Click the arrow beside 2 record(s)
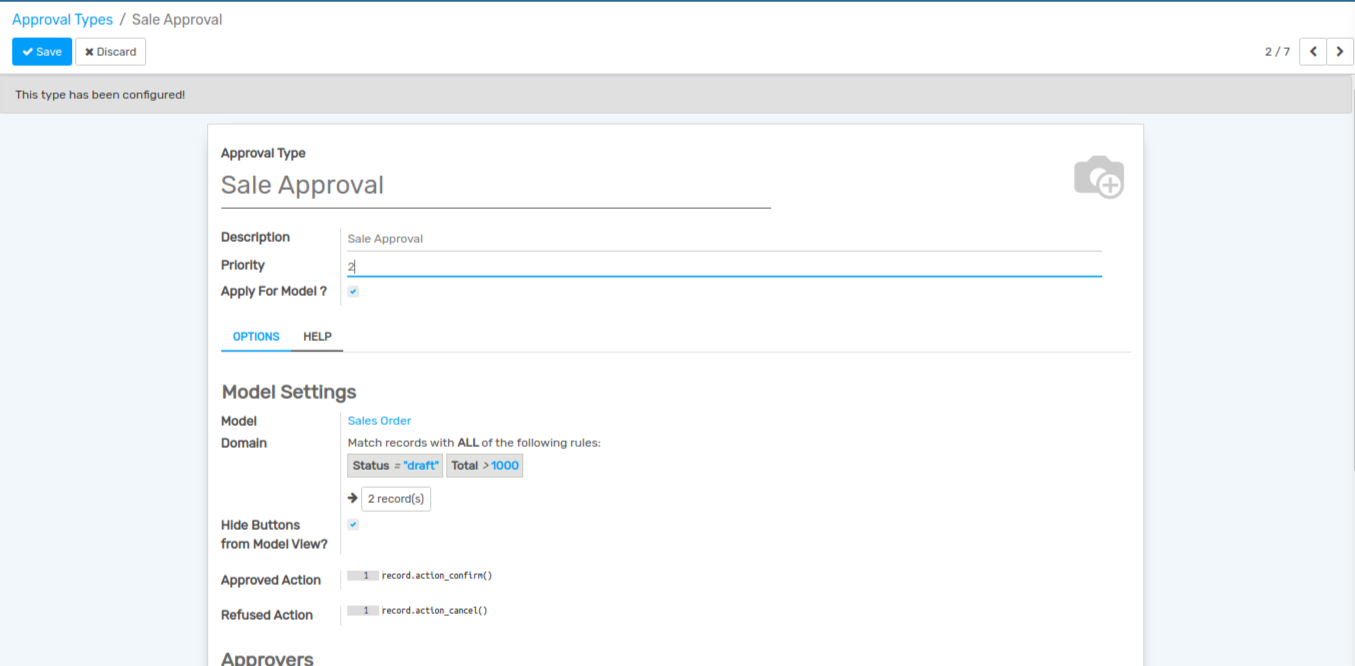1355x666 pixels. pyautogui.click(x=352, y=498)
